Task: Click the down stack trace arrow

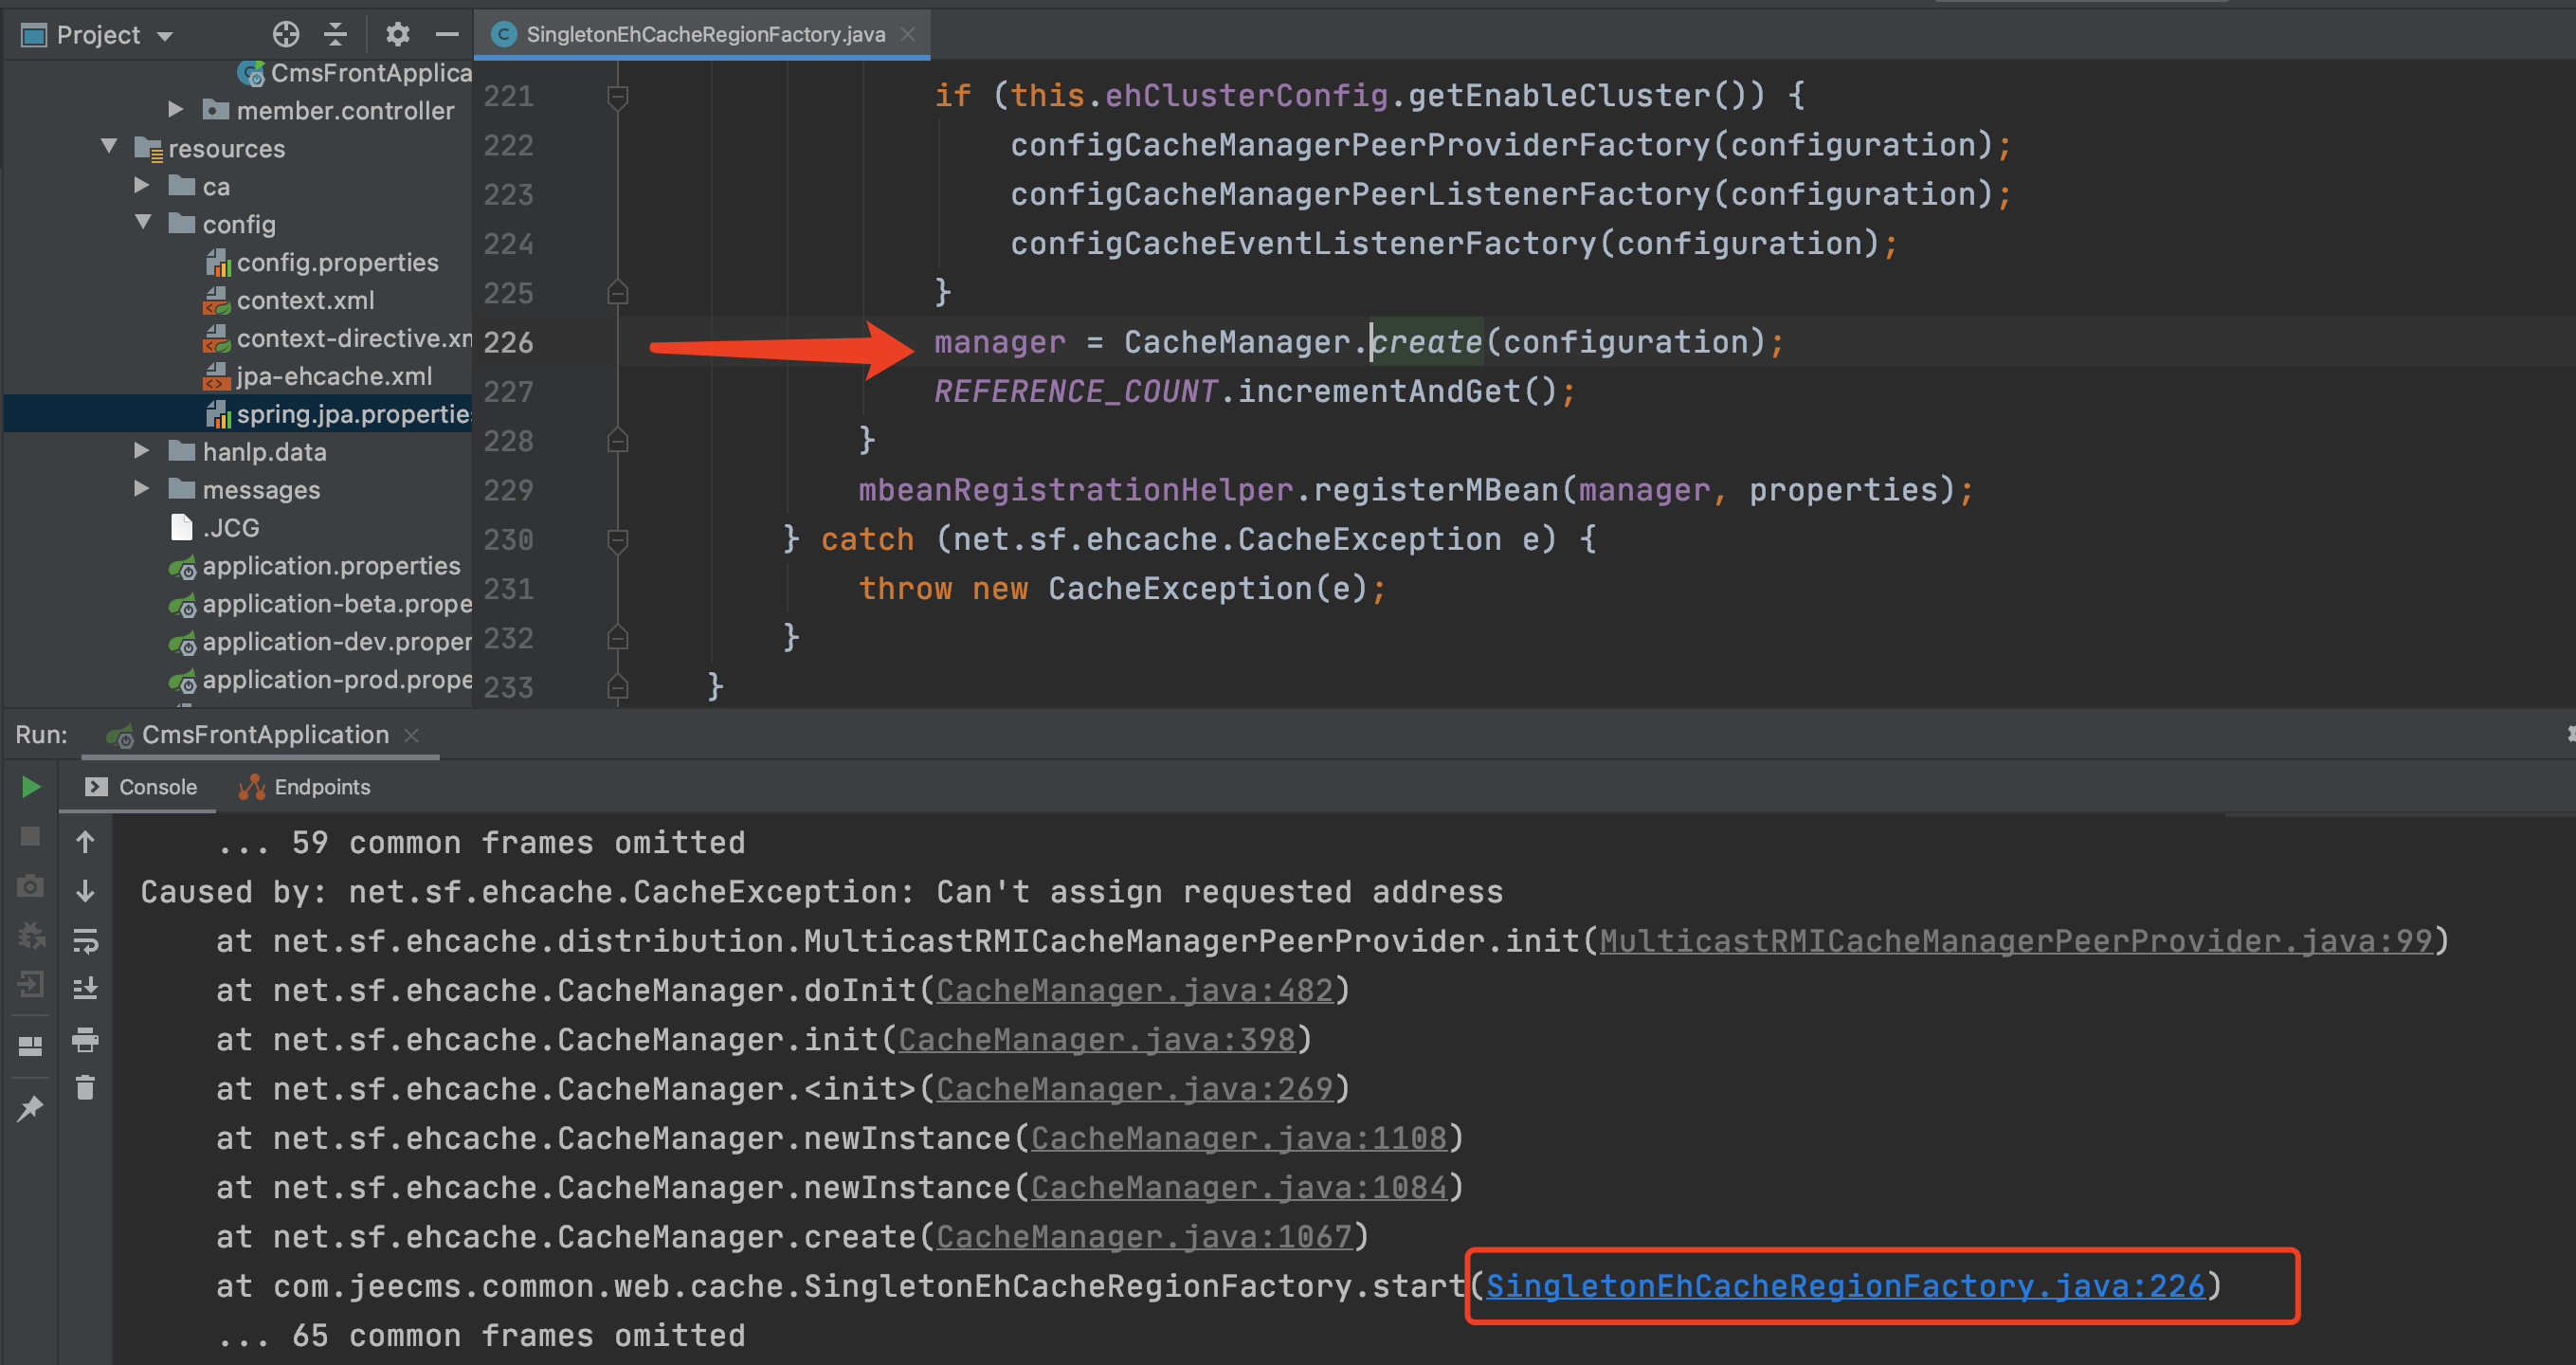Action: [85, 891]
